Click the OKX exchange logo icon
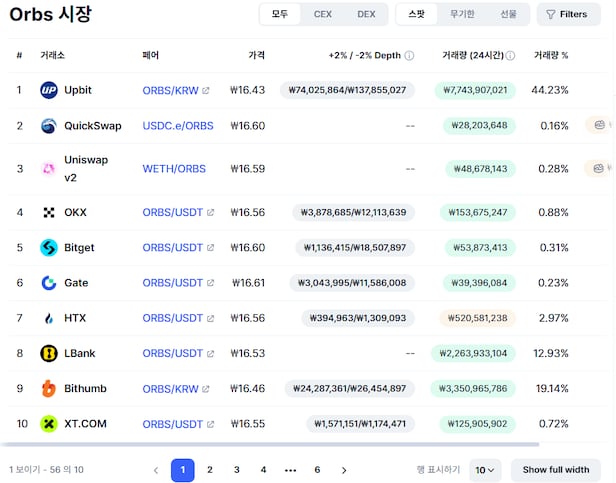Screen dimensions: 616x483 click(49, 212)
